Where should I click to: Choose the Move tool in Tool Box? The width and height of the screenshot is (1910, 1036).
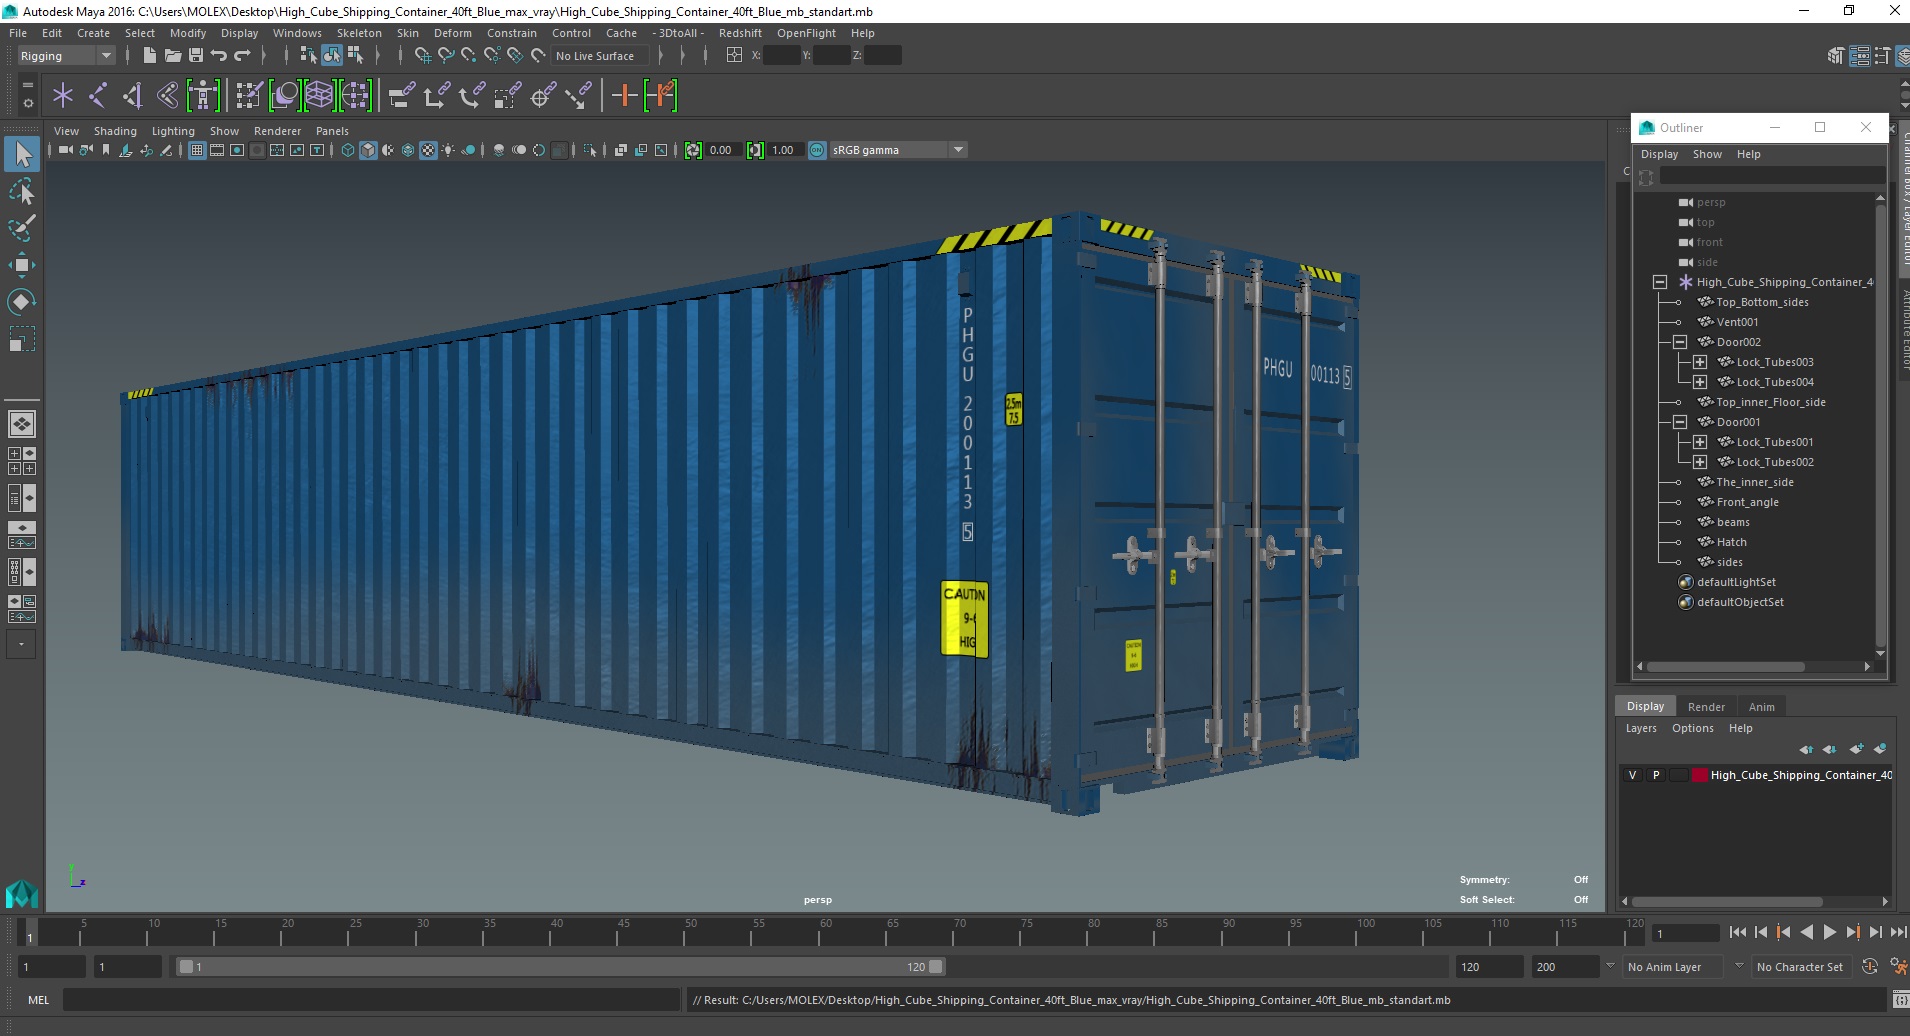pyautogui.click(x=22, y=265)
